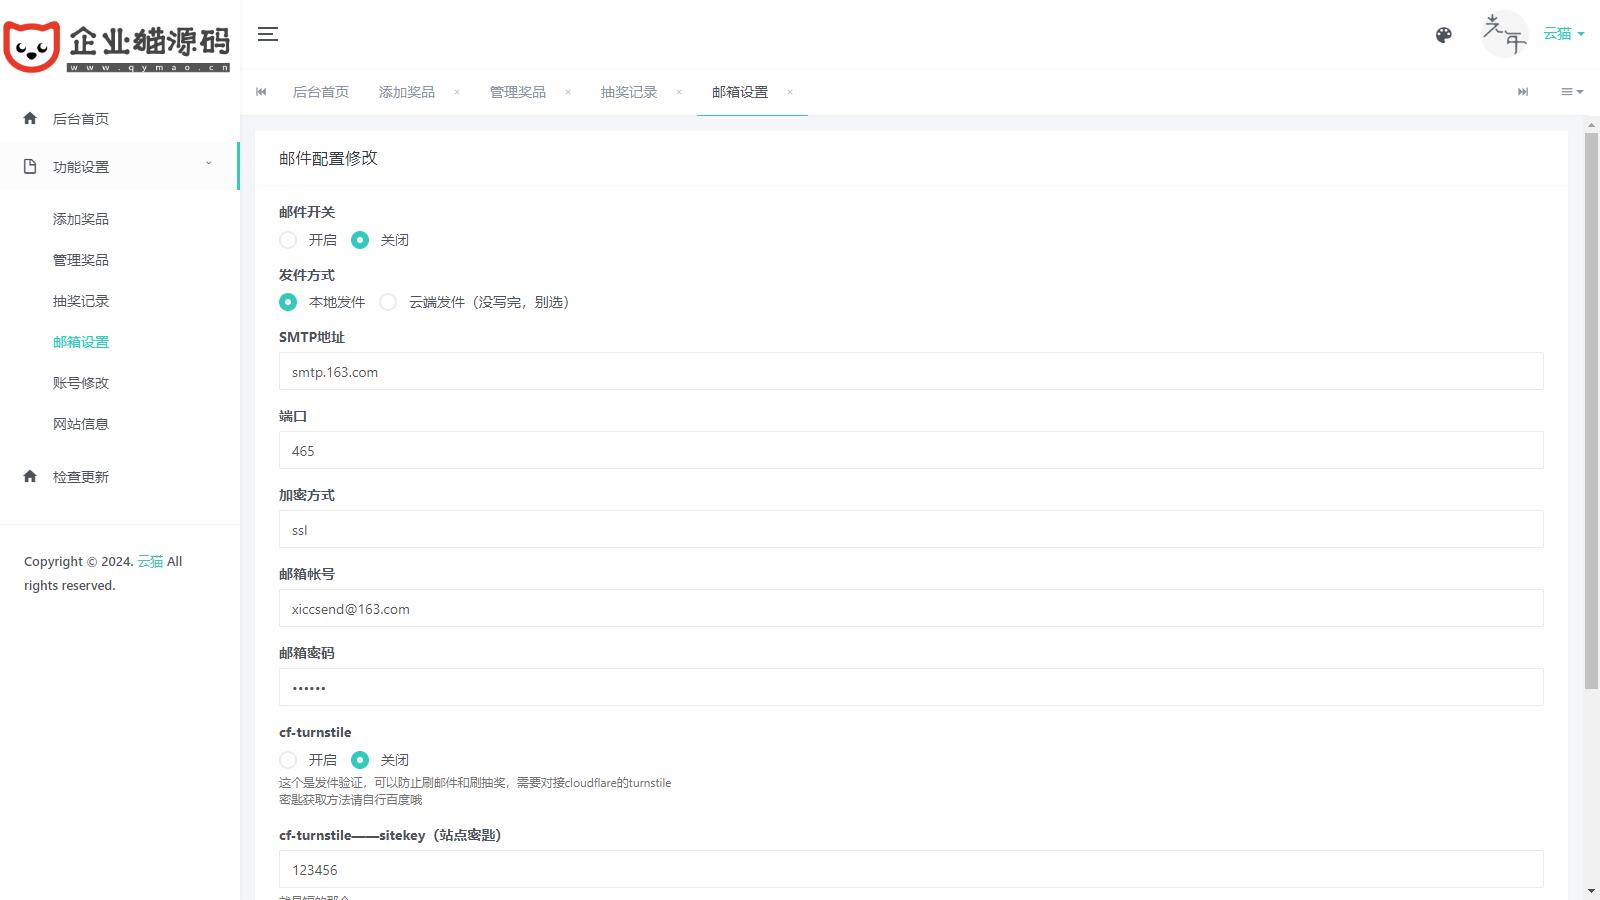Image resolution: width=1600 pixels, height=900 pixels.
Task: Choose 云端发件 sending method
Action: click(388, 302)
